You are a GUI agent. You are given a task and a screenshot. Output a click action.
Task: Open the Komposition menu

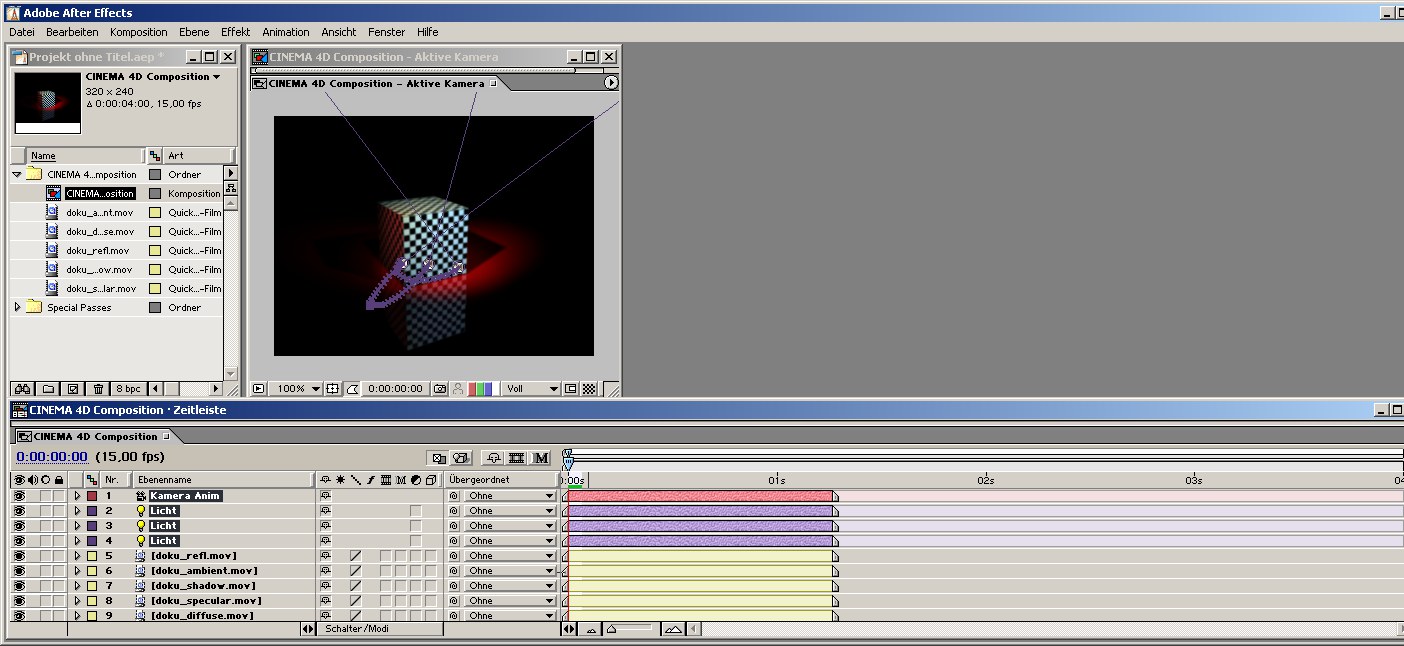click(138, 32)
